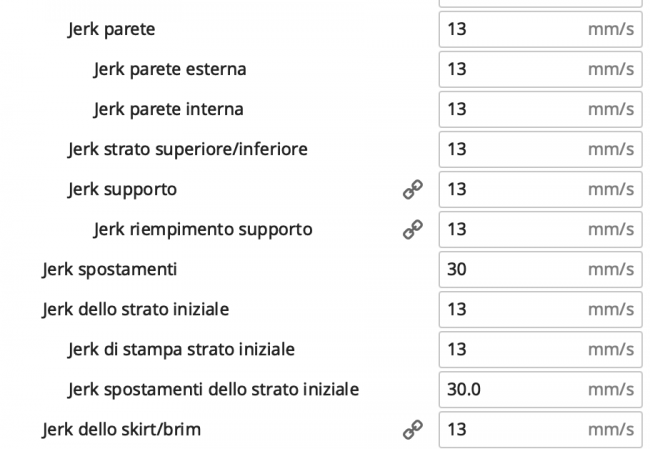Select the Jerk supporto setting label
This screenshot has width=650, height=449.
(122, 189)
